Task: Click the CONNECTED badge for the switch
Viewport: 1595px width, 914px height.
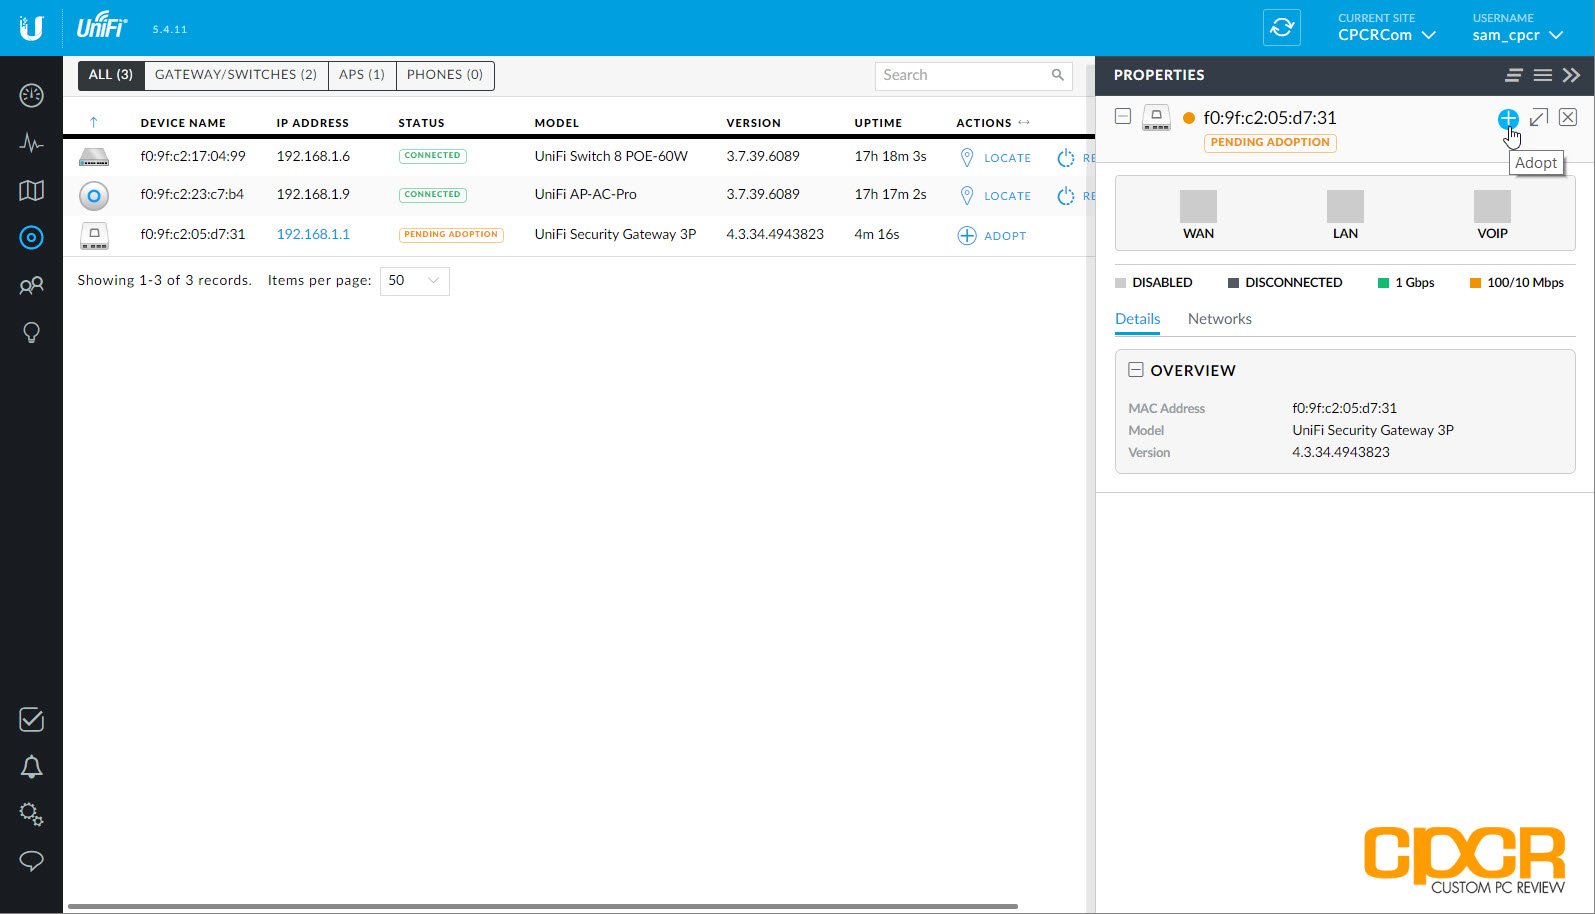Action: 433,156
